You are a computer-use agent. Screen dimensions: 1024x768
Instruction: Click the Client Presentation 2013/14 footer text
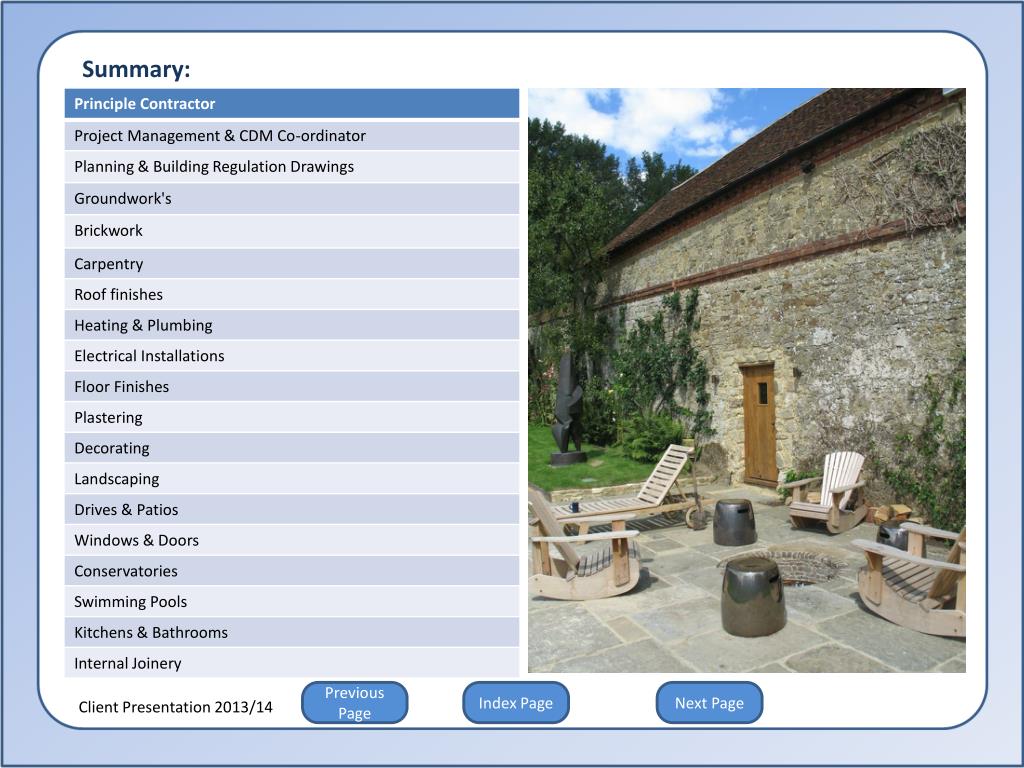coord(175,707)
